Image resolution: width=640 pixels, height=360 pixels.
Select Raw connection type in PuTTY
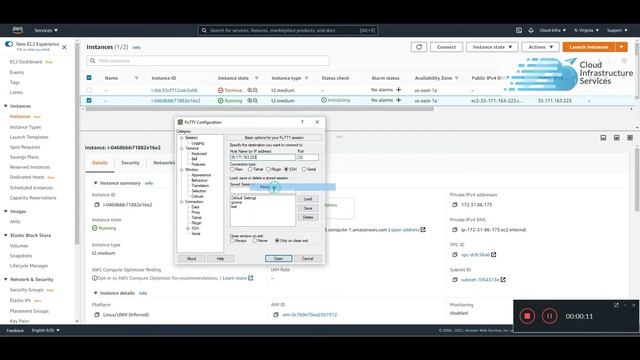pyautogui.click(x=232, y=169)
